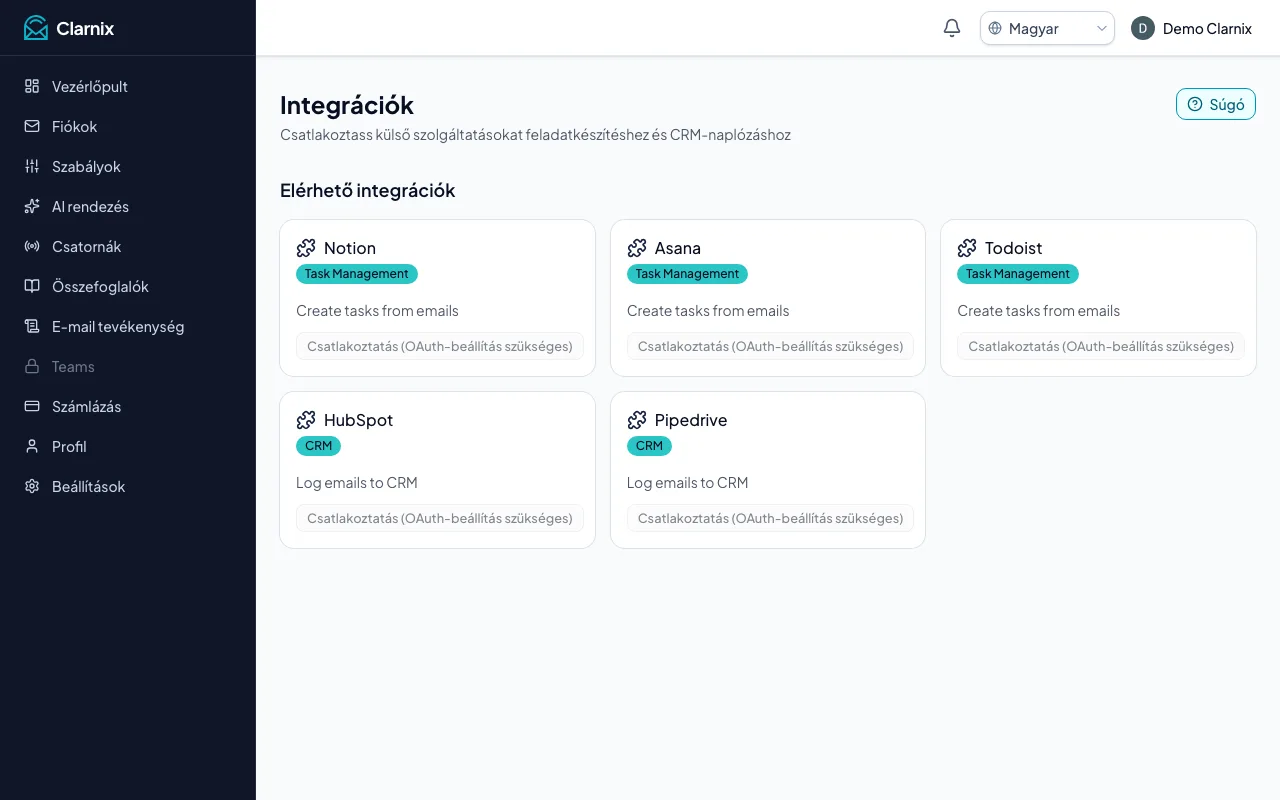Click the user avatar with letter D
The width and height of the screenshot is (1280, 800).
pyautogui.click(x=1143, y=28)
